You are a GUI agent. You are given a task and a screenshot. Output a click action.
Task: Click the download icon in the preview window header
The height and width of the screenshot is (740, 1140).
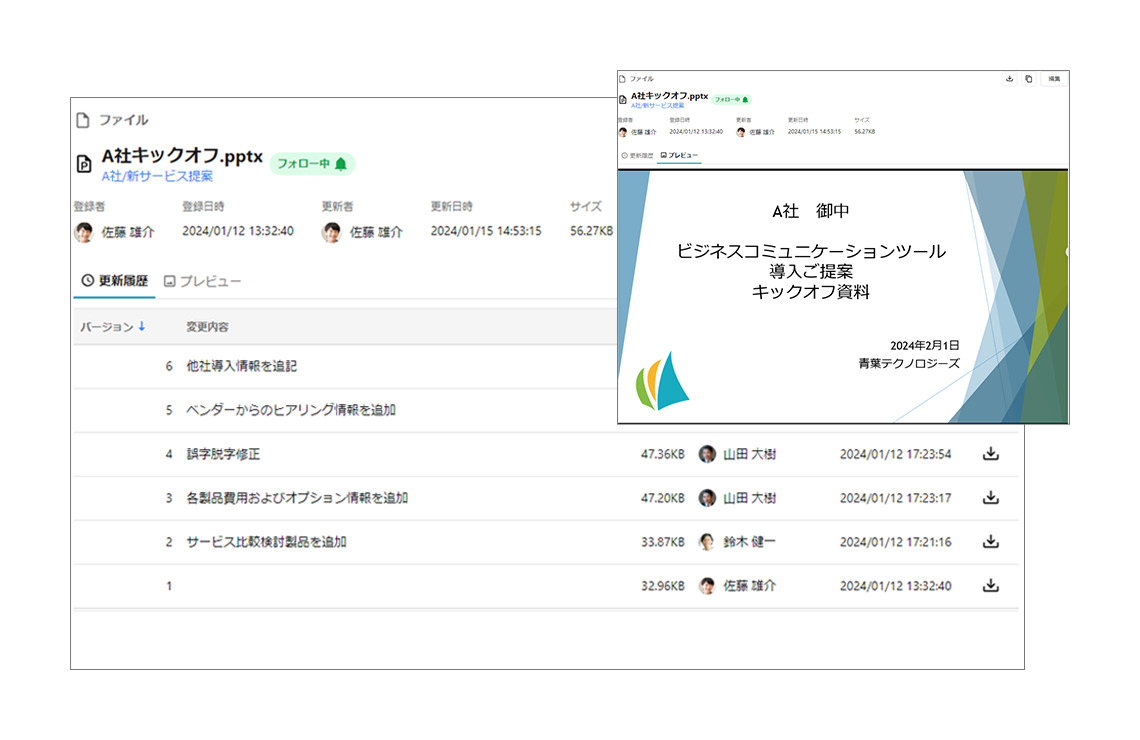click(x=1009, y=79)
